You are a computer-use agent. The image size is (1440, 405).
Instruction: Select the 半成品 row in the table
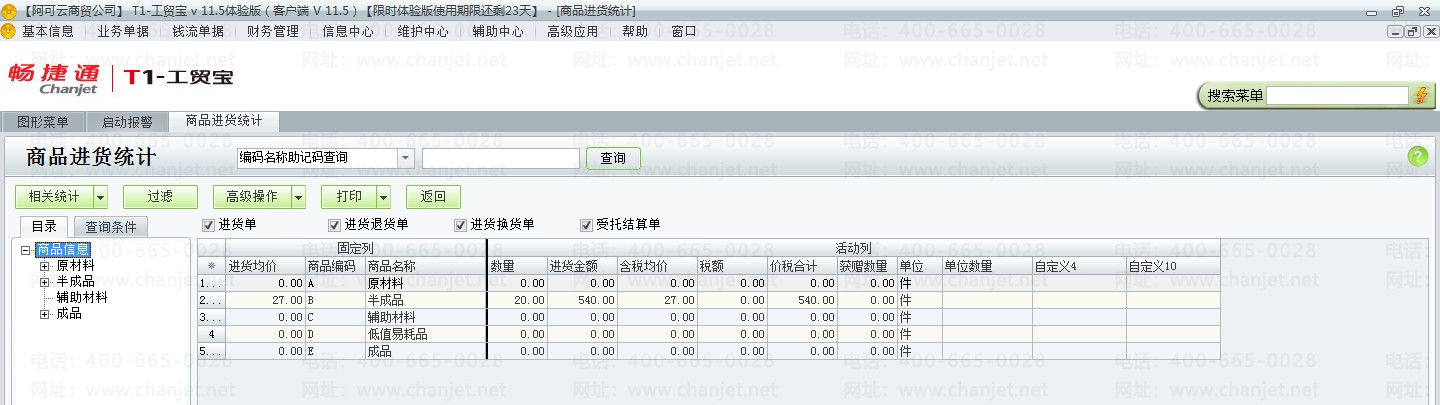pos(709,300)
